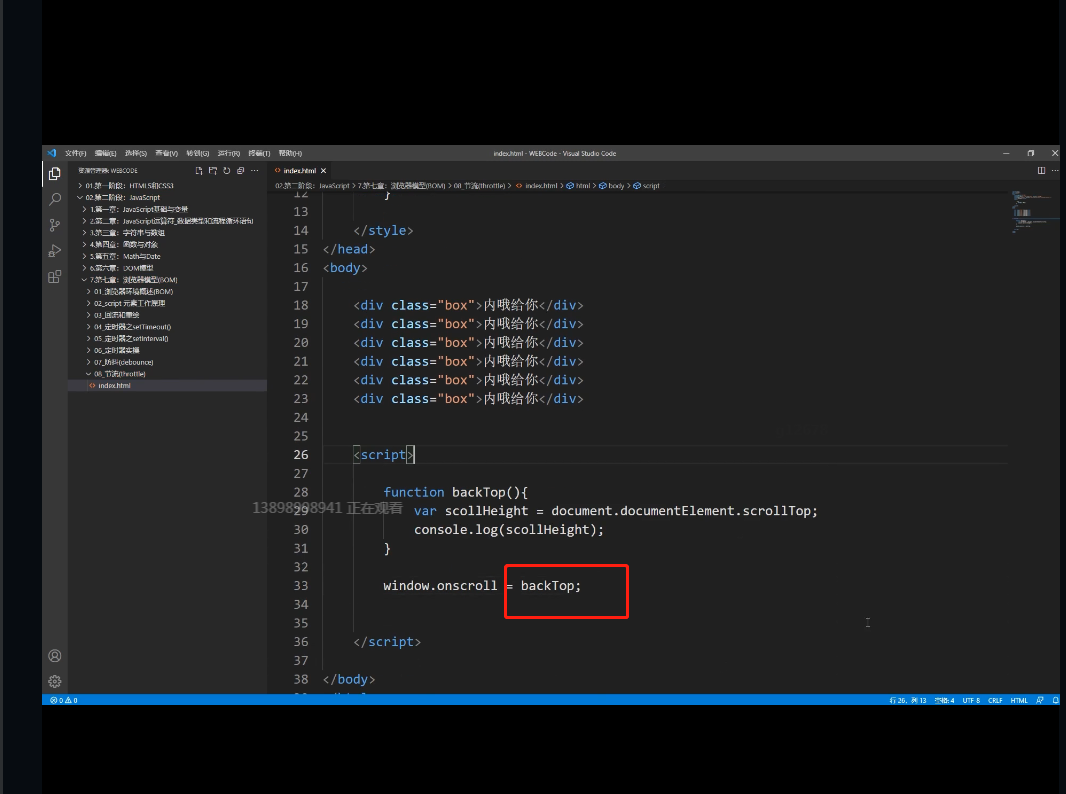This screenshot has width=1066, height=794.
Task: Expand folder 5.第五章: Math与Date
Action: pos(167,256)
